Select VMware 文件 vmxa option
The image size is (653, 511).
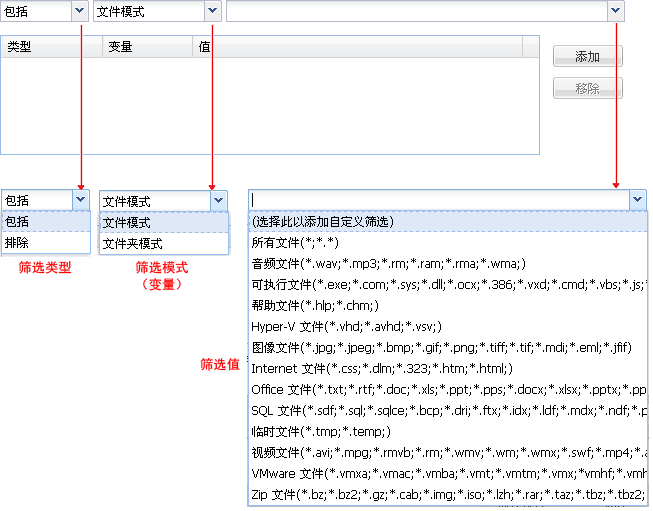(x=448, y=474)
